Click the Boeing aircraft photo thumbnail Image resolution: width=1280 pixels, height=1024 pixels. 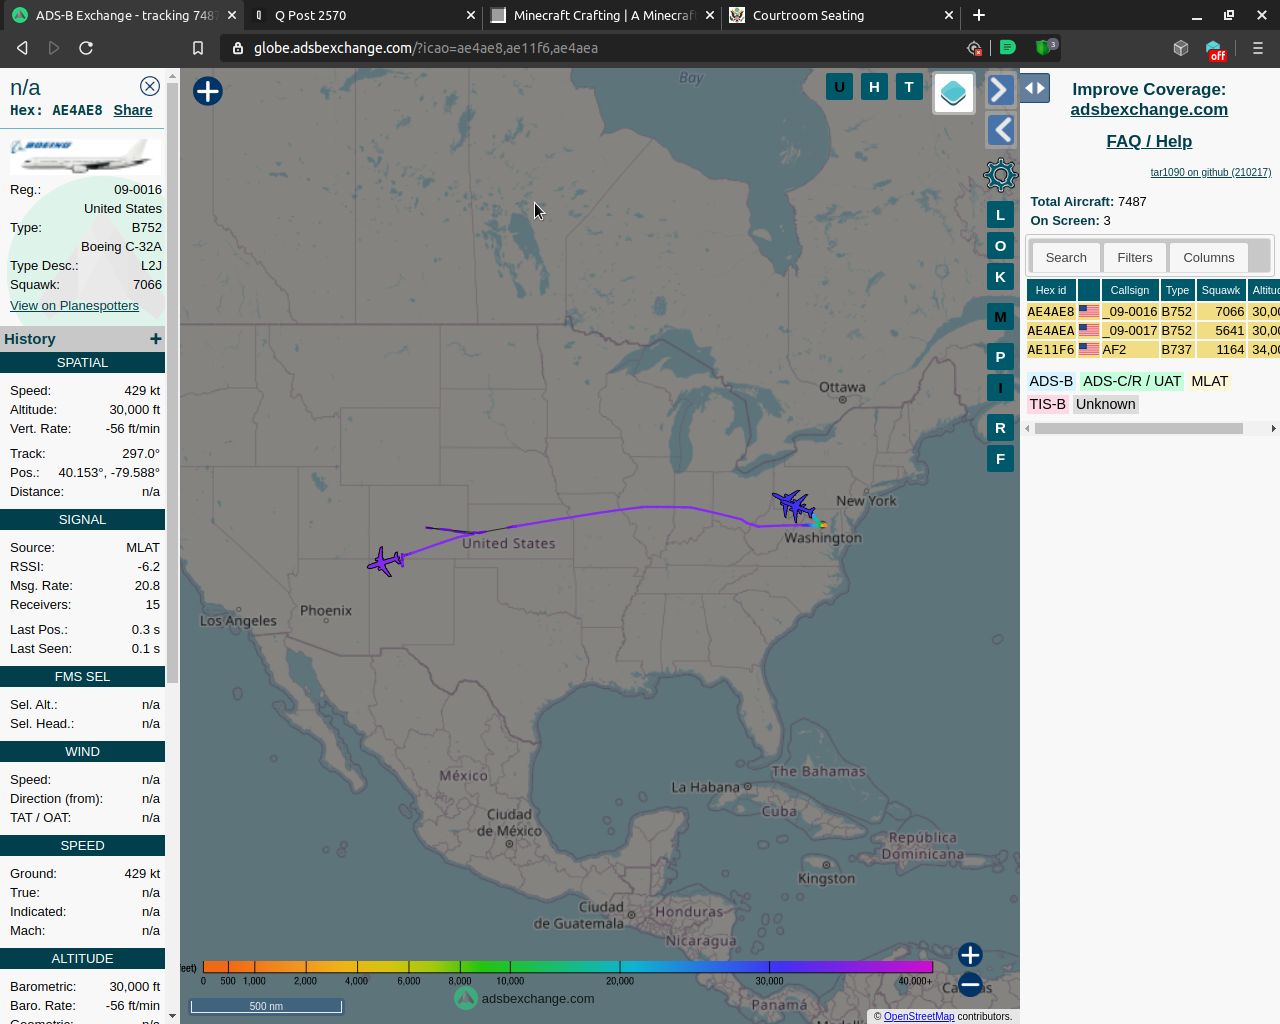pos(84,156)
